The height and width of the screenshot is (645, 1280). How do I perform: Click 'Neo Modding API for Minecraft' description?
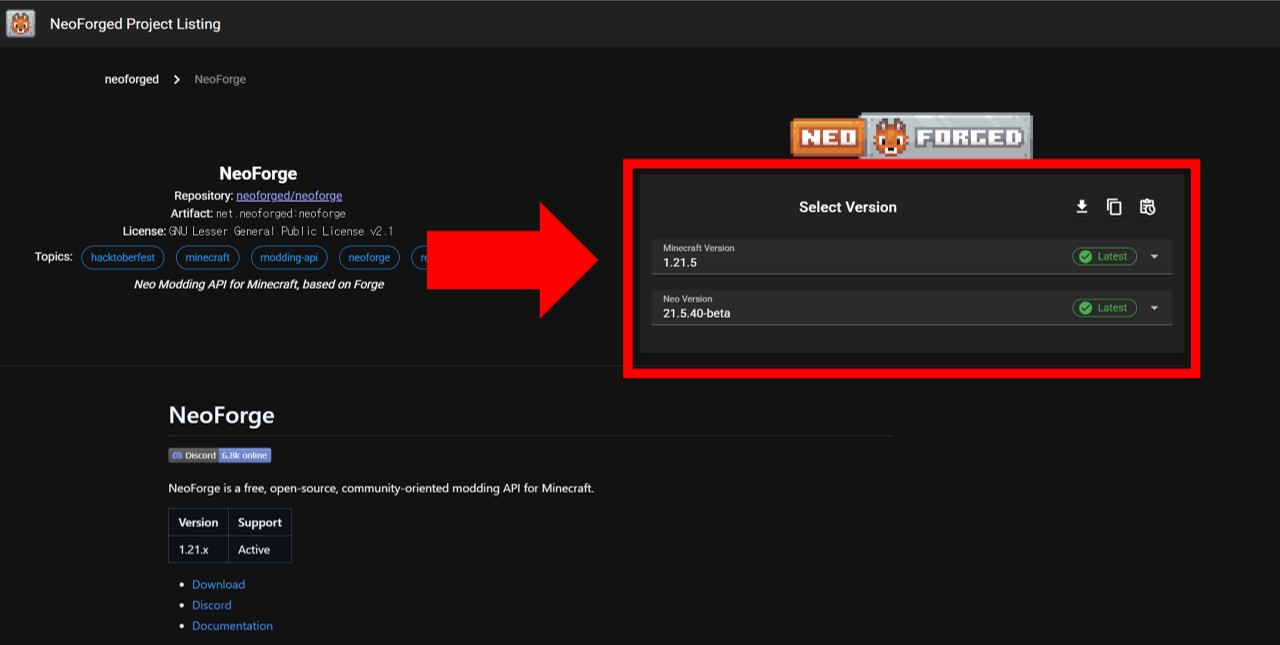tap(258, 284)
